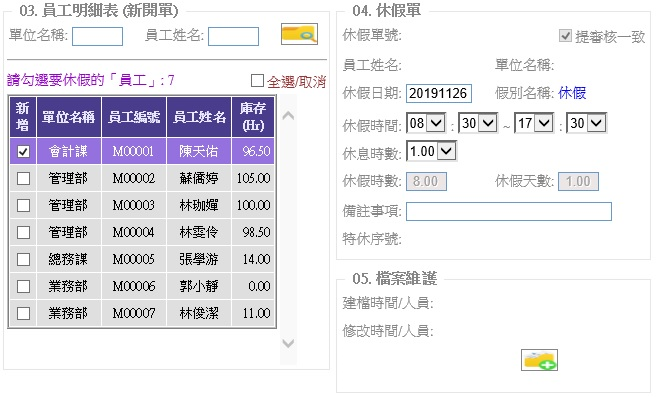Viewport: 656px width, 397px height.
Task: Click the balance value 14.00
Action: pos(256,259)
